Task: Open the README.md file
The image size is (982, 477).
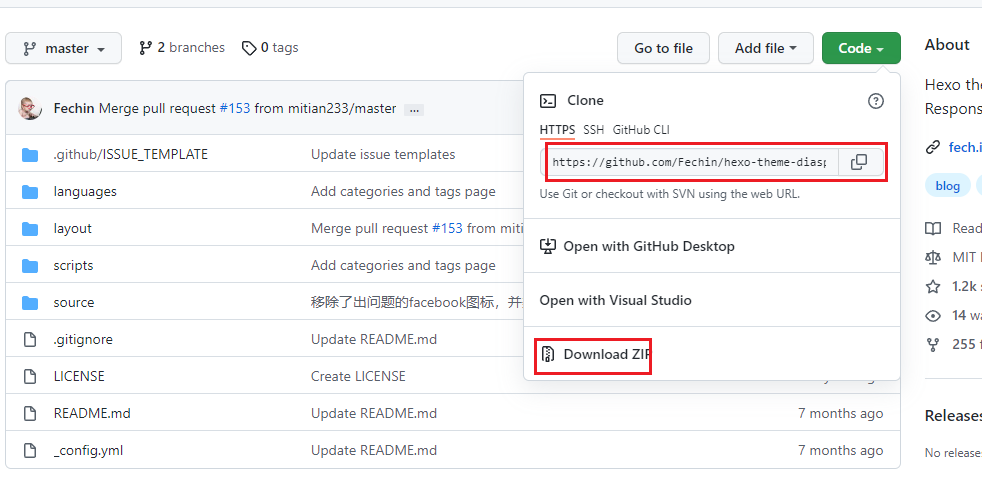Action: [92, 413]
